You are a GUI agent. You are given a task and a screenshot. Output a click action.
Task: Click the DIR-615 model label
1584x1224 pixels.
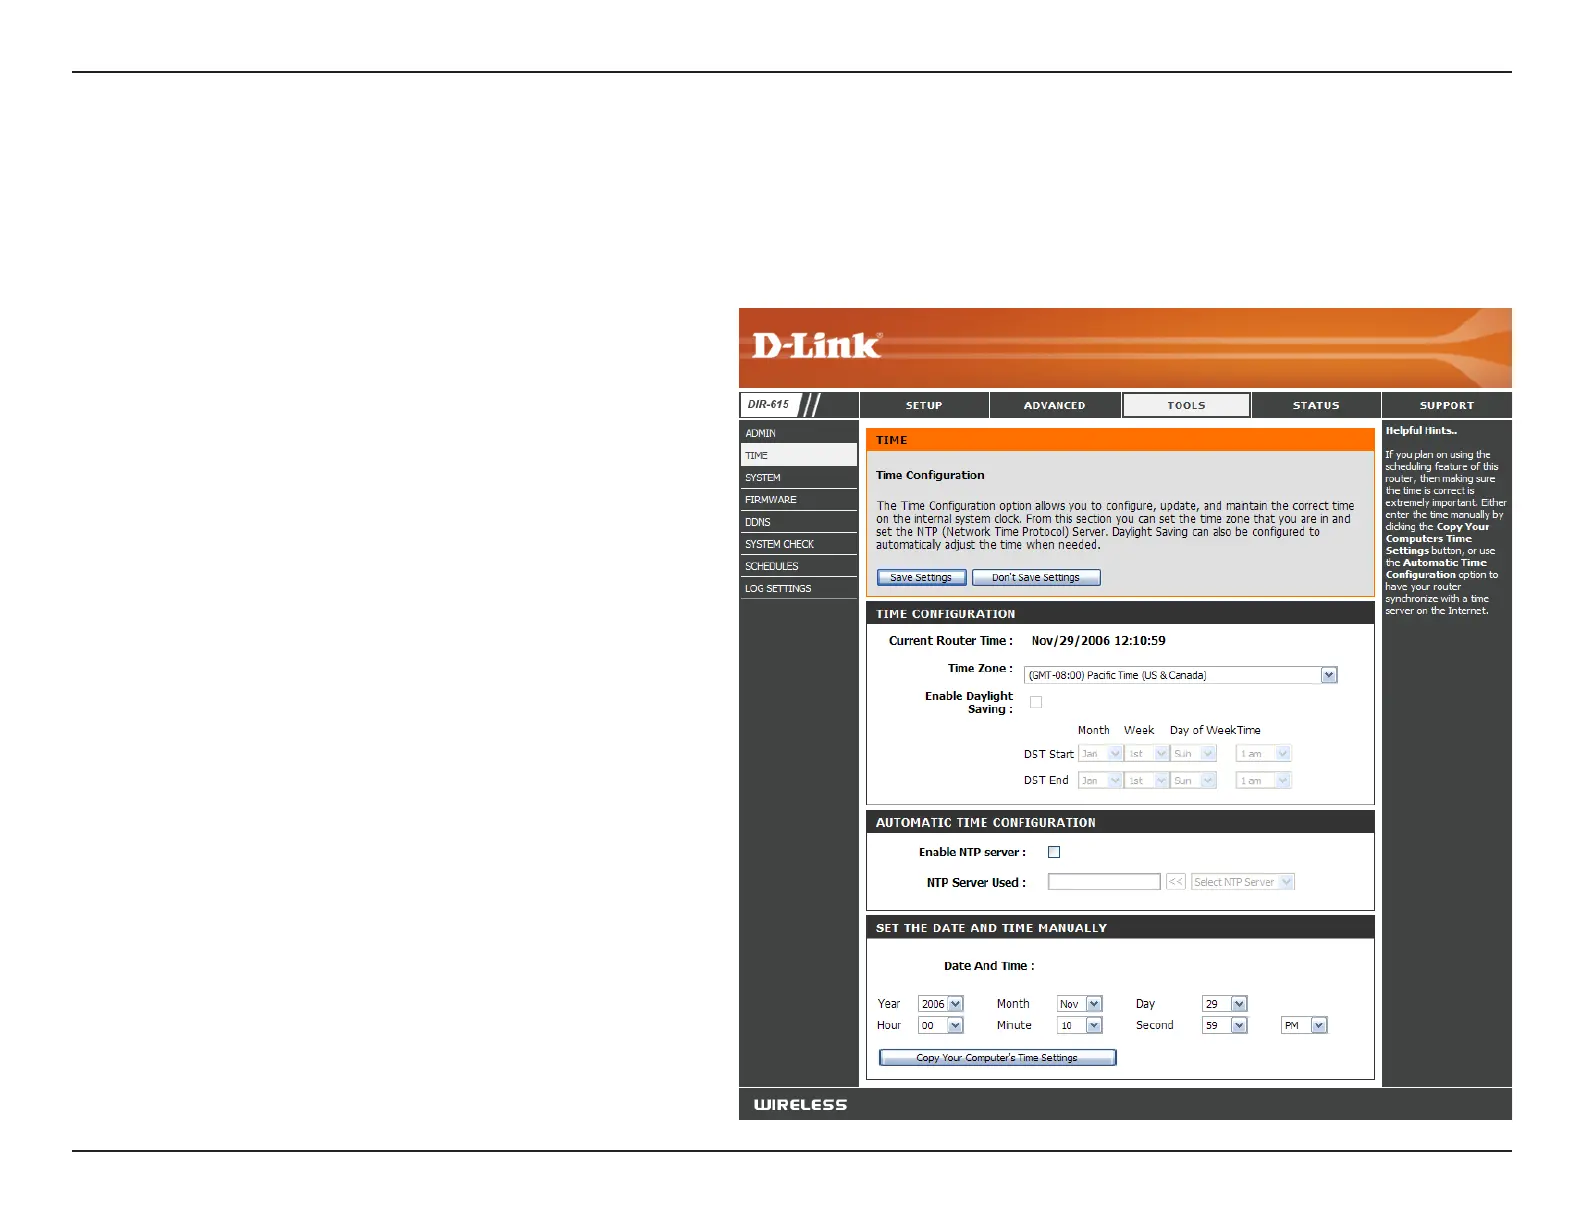coord(768,405)
